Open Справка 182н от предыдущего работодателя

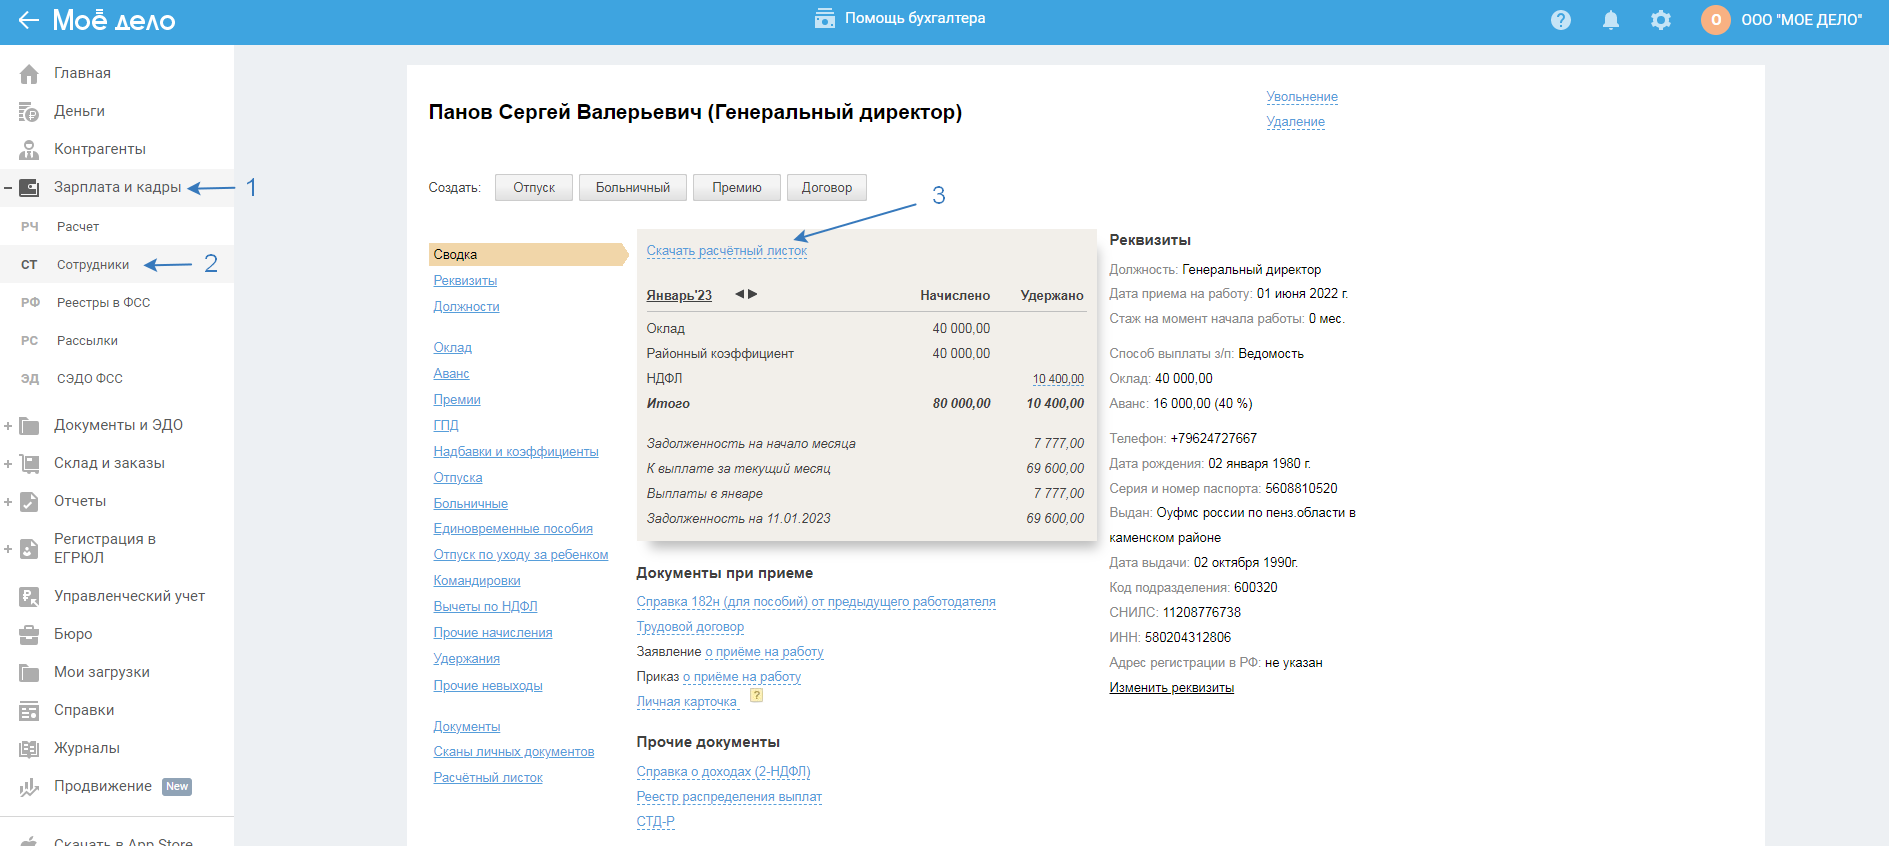[x=816, y=602]
